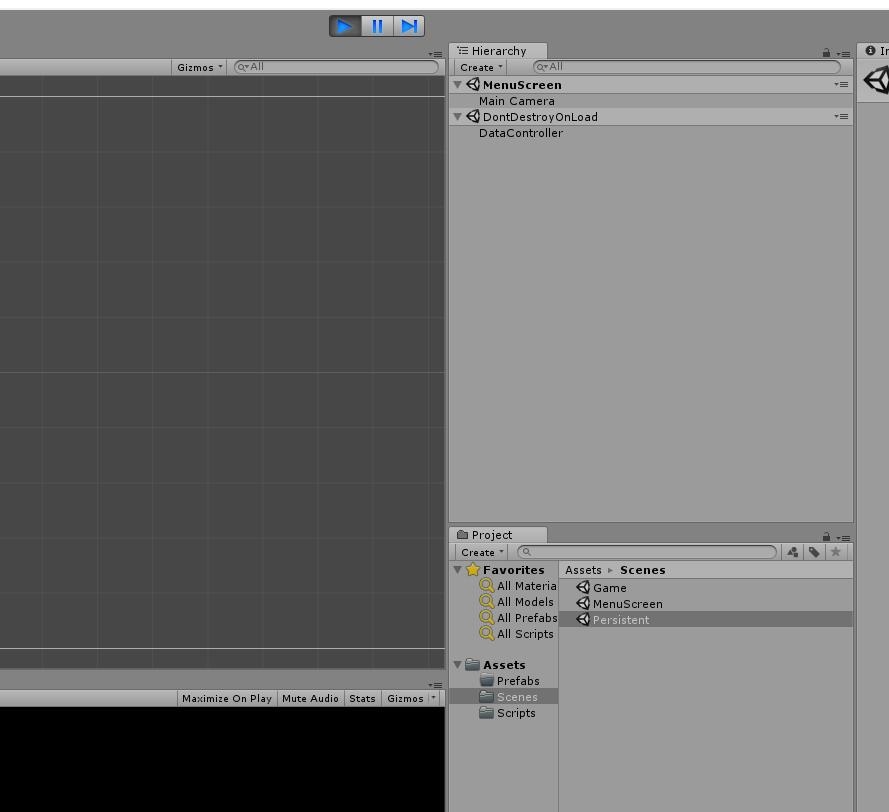Open the Scene view panel options menu
The width and height of the screenshot is (889, 812).
point(435,54)
